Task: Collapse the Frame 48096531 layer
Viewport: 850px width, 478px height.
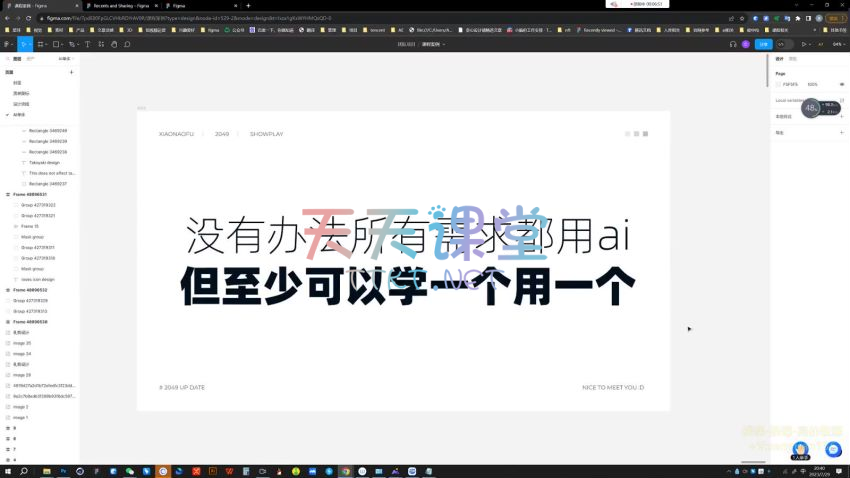Action: point(8,194)
